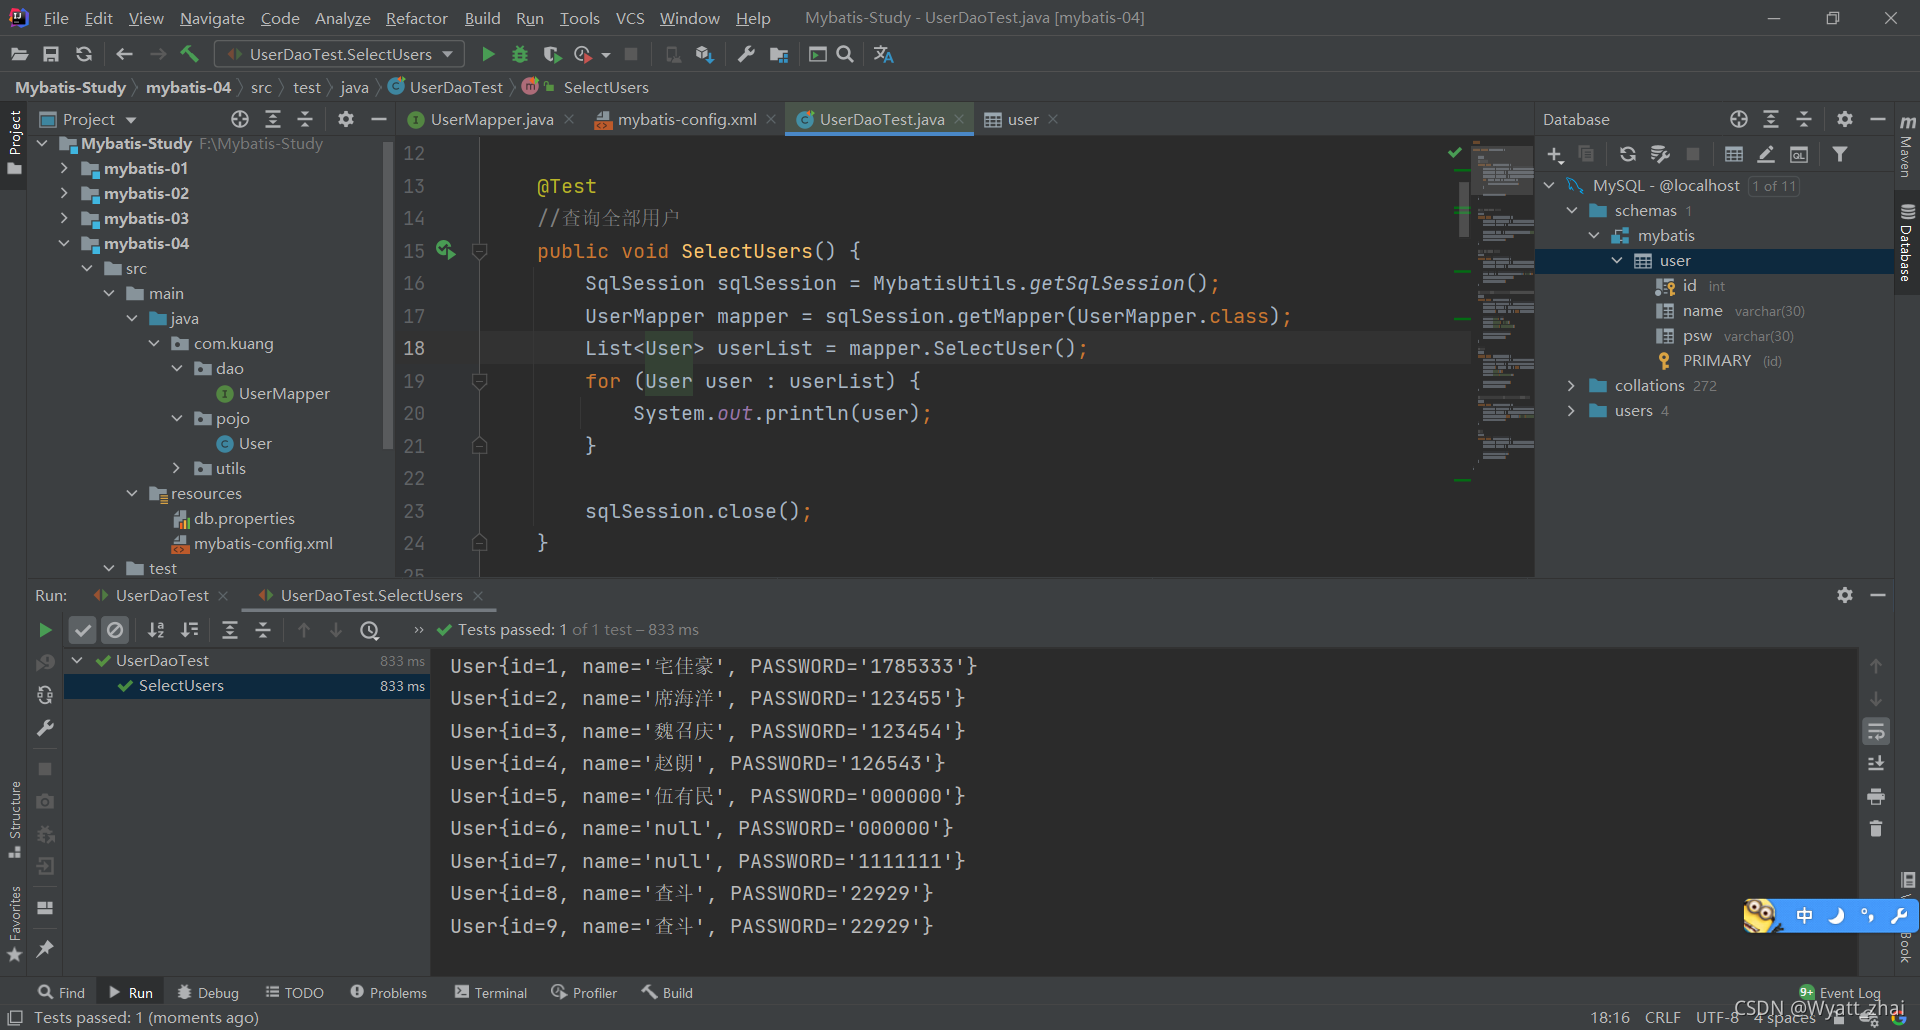Rerun the test in Run panel
1920x1030 pixels.
click(x=45, y=630)
